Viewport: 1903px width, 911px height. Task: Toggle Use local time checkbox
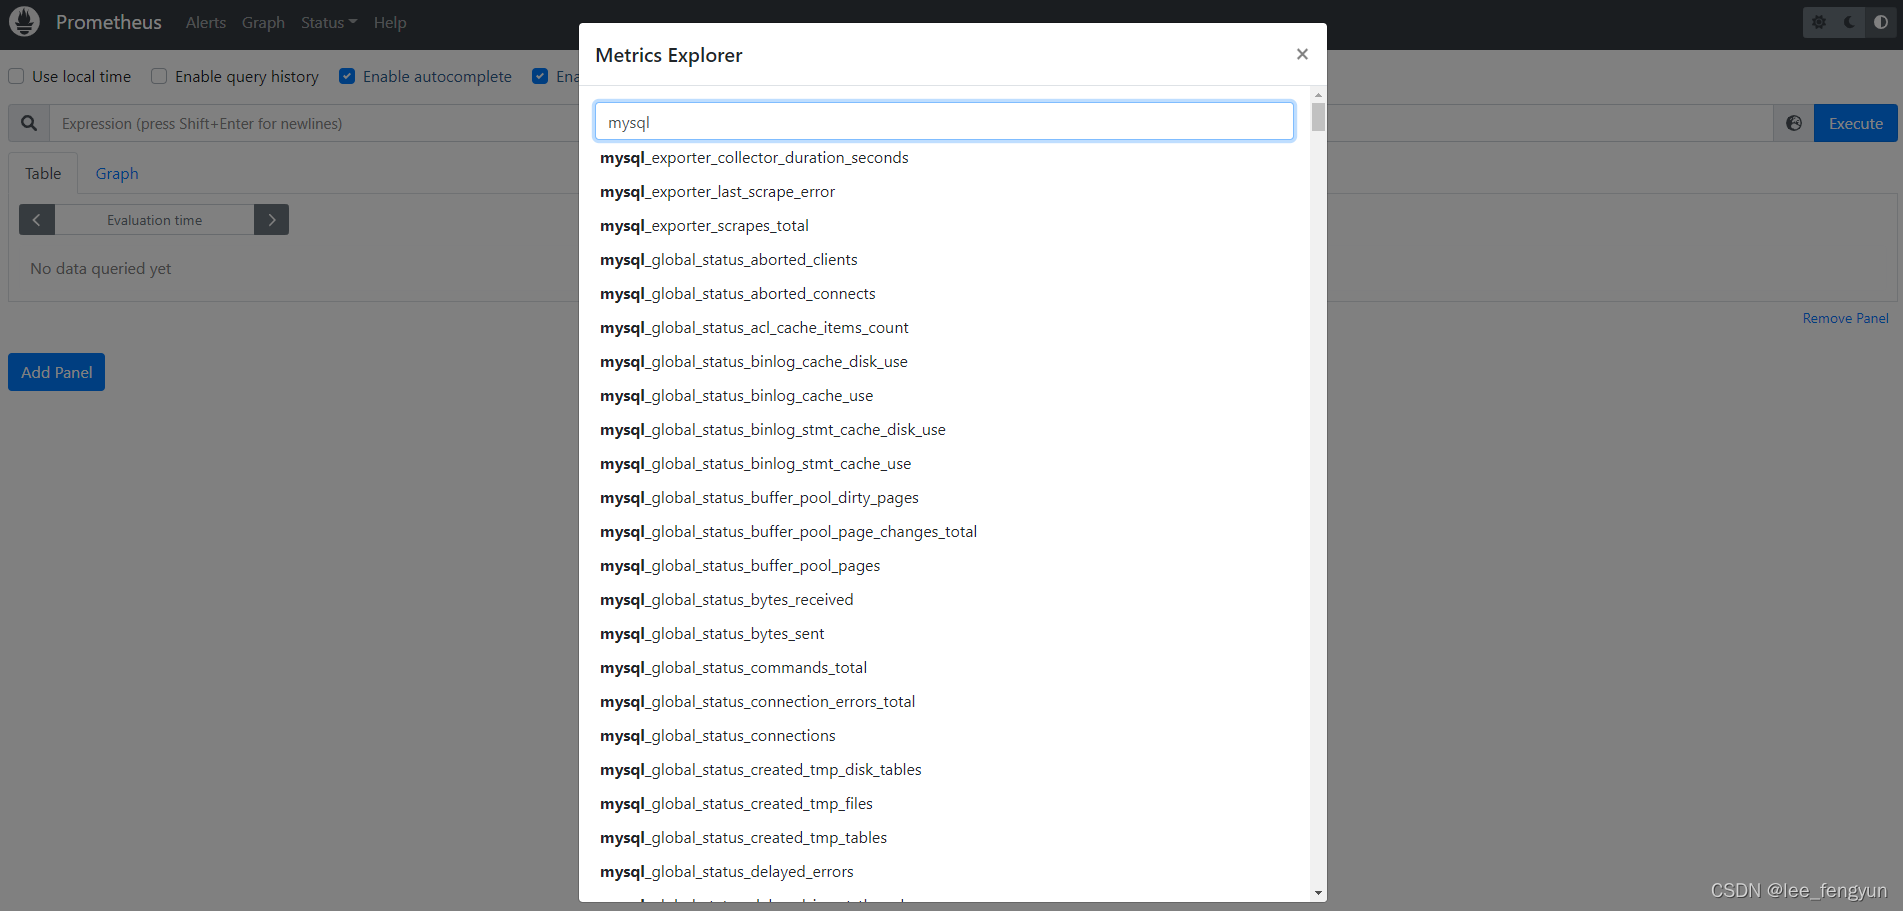pos(16,76)
